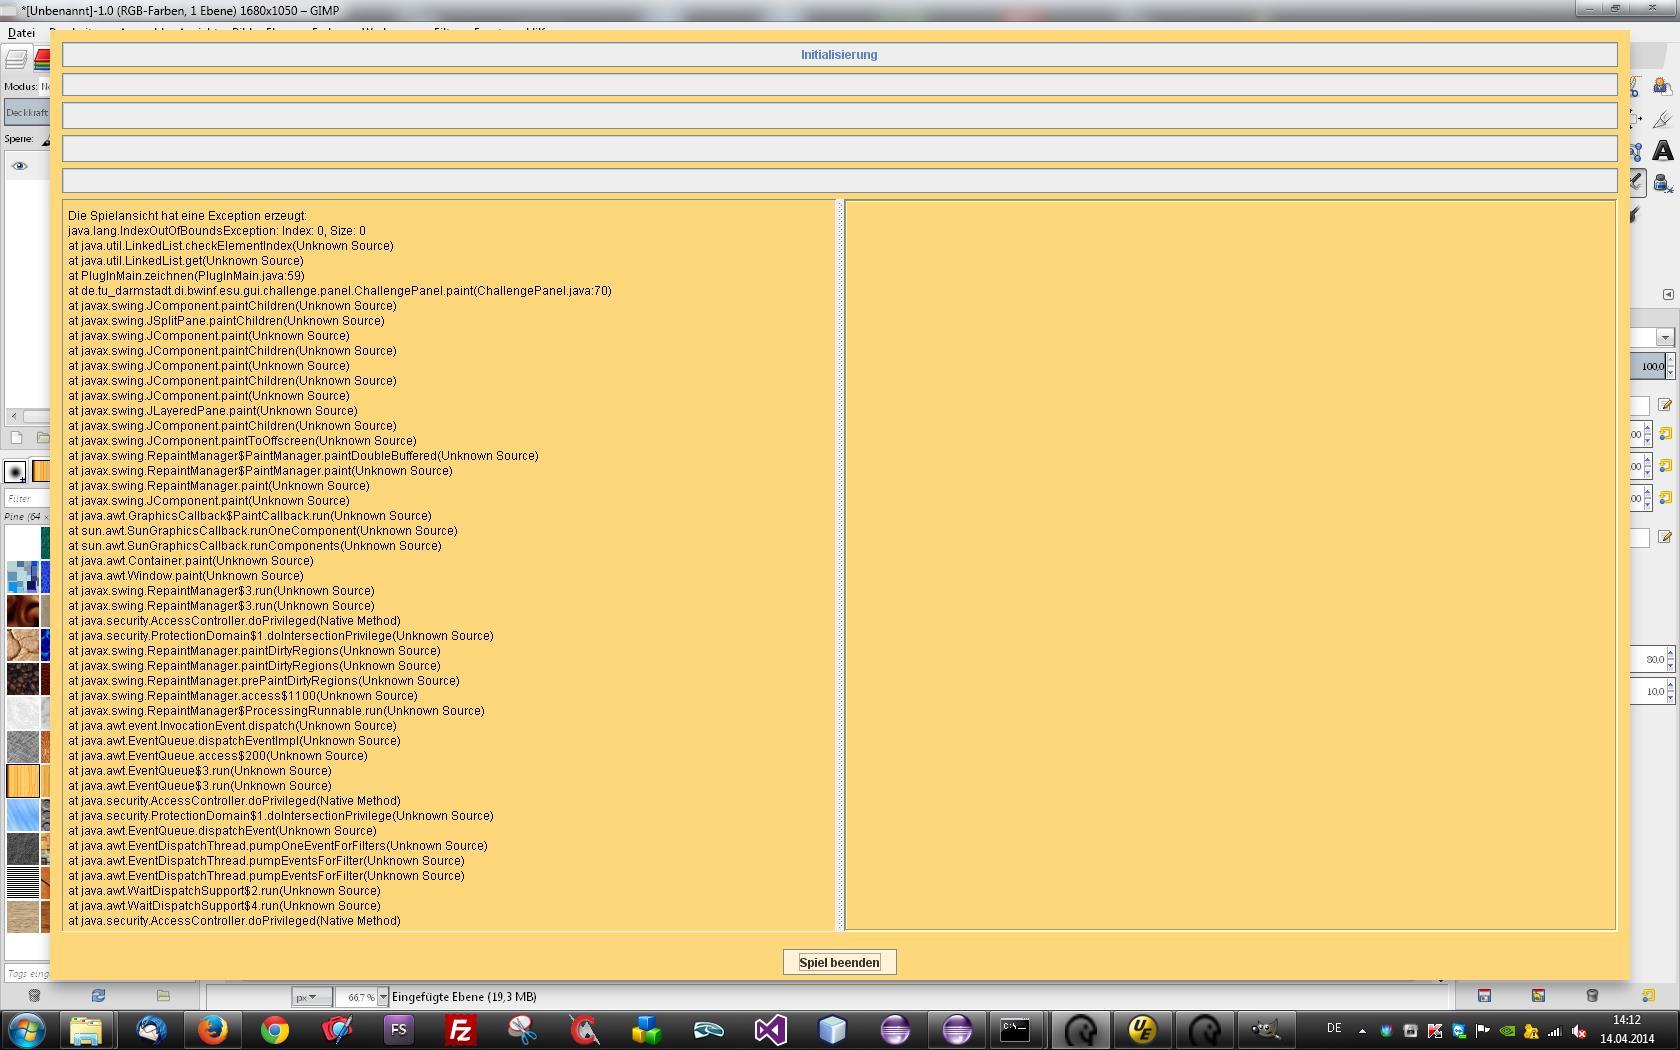Restore tool preset icon at bottom right

coord(1538,995)
